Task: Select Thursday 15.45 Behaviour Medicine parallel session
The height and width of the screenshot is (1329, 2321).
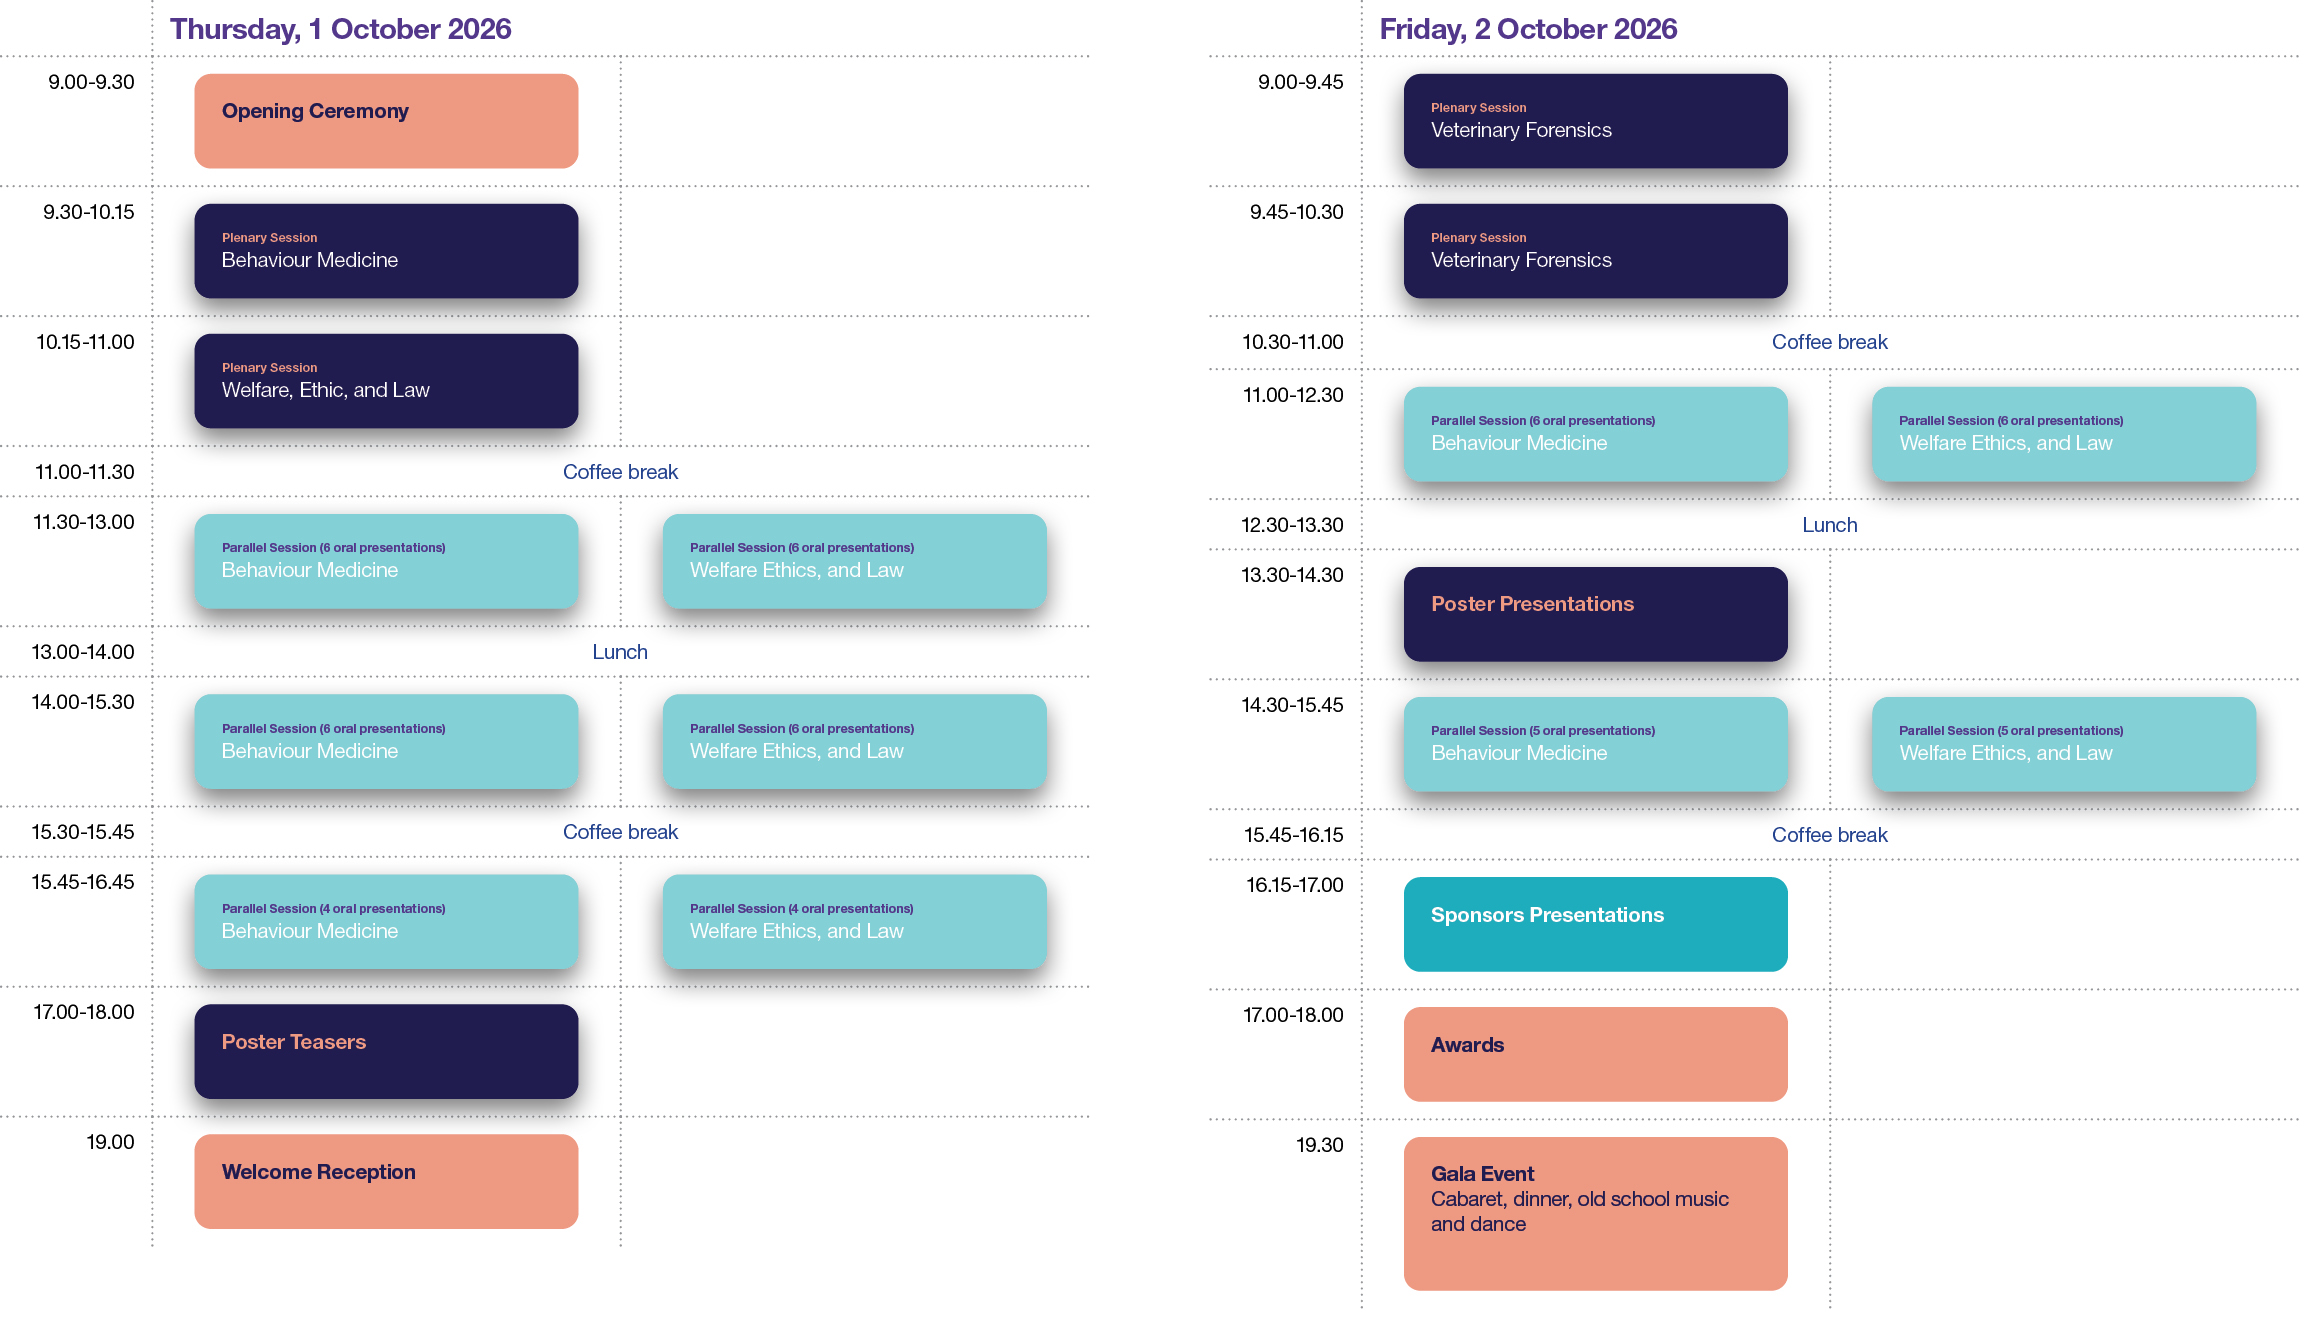Action: pos(386,921)
